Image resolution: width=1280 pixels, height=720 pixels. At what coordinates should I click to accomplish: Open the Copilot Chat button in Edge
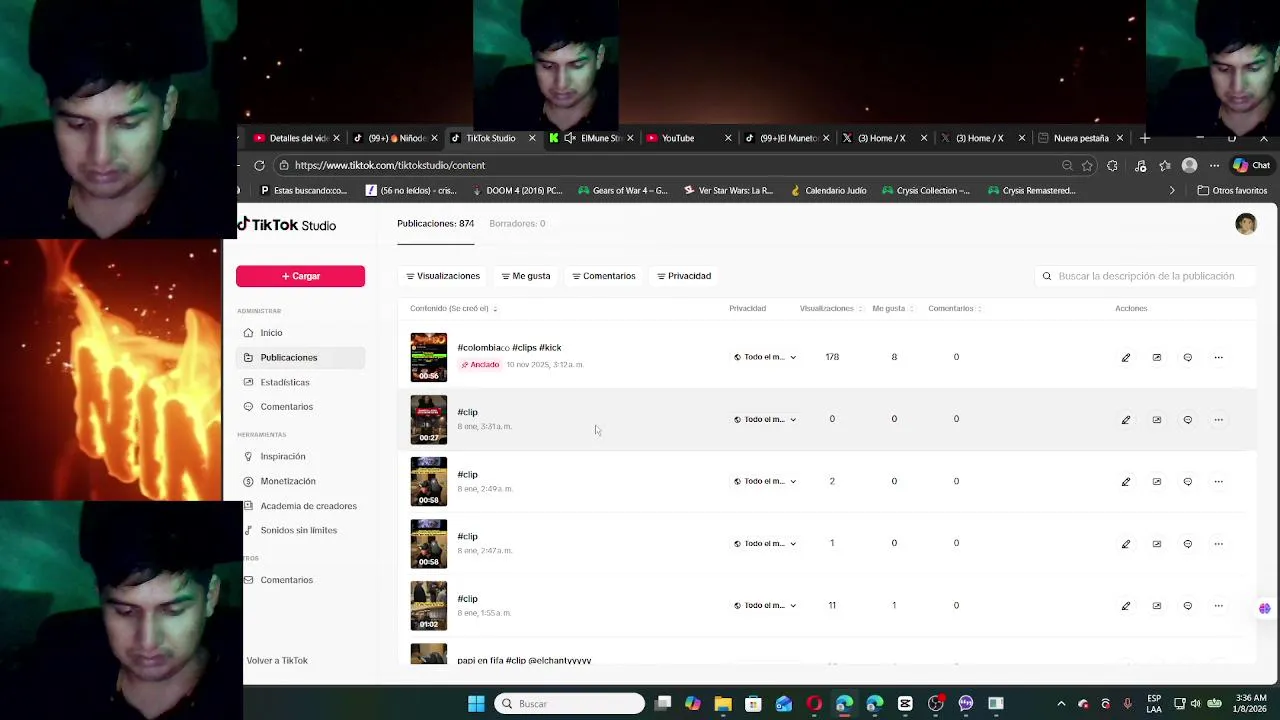pyautogui.click(x=1251, y=166)
